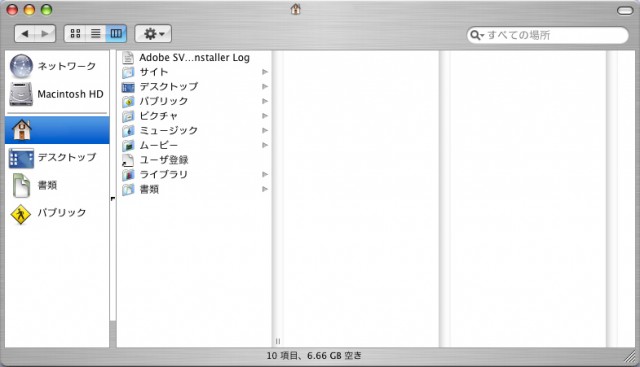This screenshot has width=640, height=367.
Task: Expand サイト folder via its arrow
Action: tap(265, 72)
